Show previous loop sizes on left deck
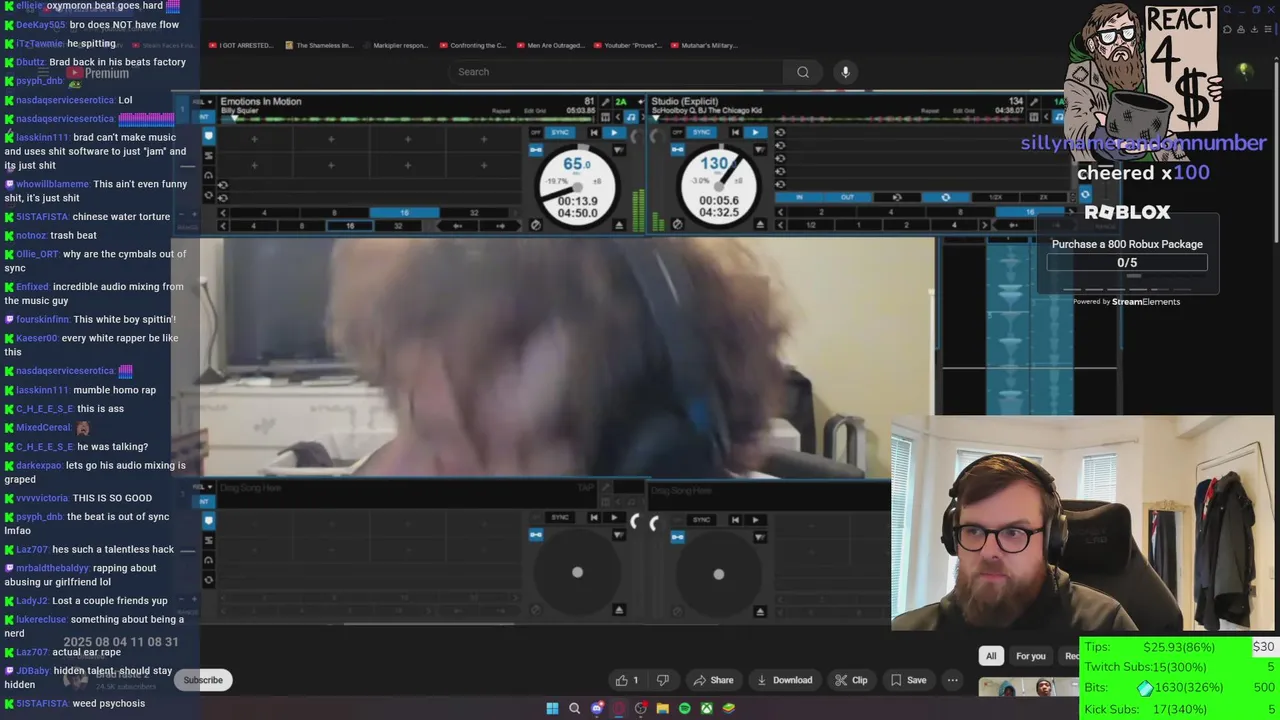 pos(223,213)
